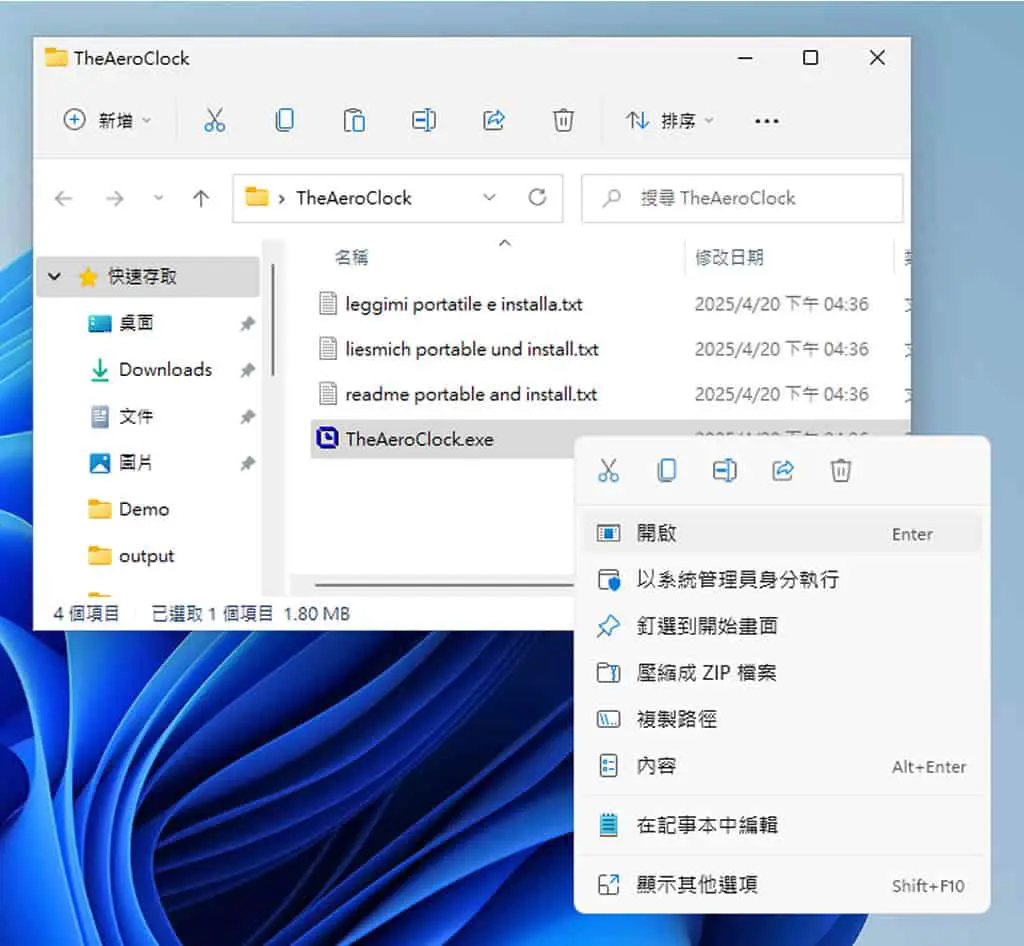Open the three-dot See more menu
Screen dimensions: 1024x946
tap(766, 121)
